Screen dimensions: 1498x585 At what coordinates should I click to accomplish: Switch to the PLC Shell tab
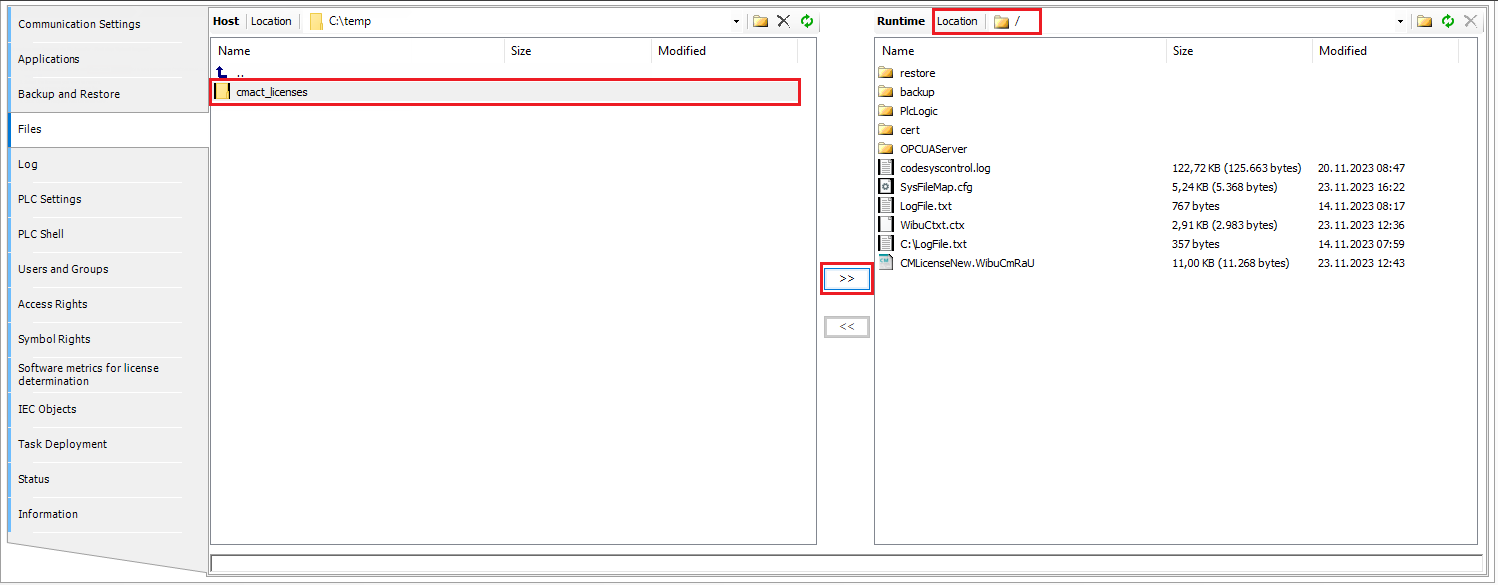pos(40,233)
